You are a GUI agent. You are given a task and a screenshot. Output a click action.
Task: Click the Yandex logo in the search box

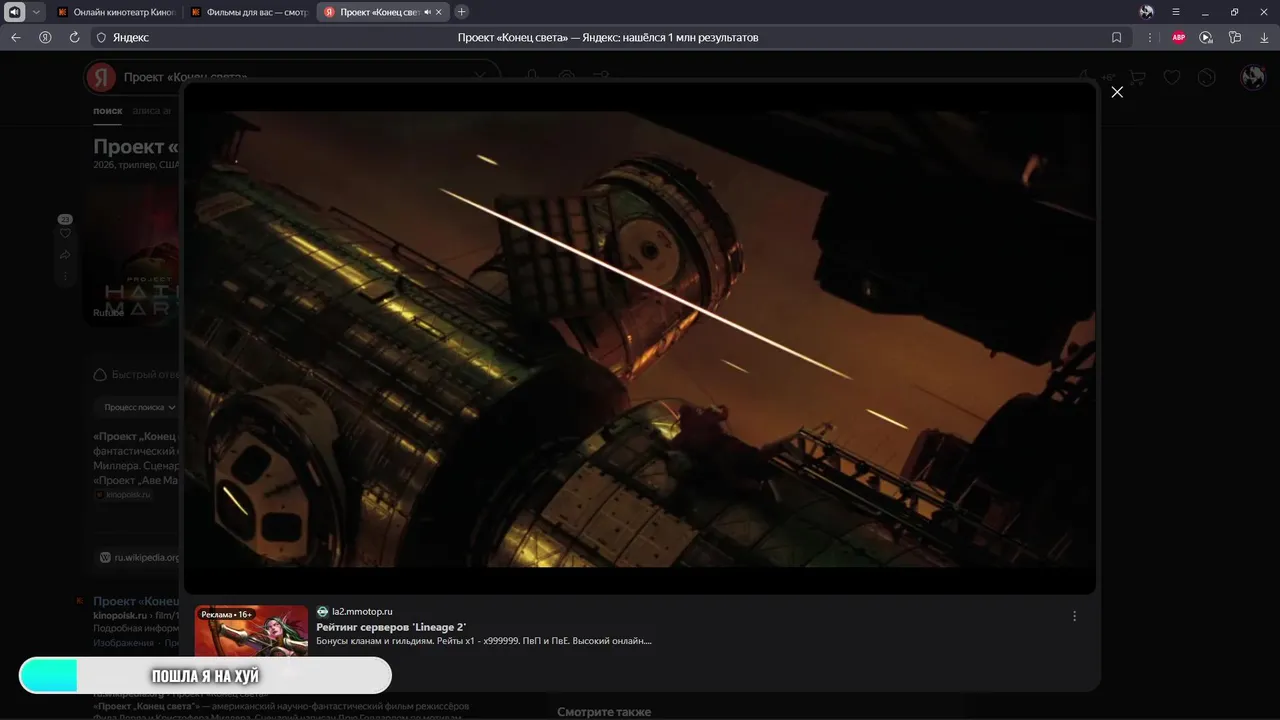100,77
